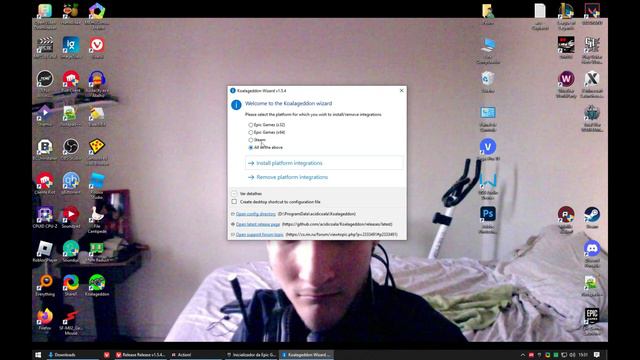Switch to Inicializador da Epic Games taskbar window
The width and height of the screenshot is (640, 360).
click(x=251, y=355)
